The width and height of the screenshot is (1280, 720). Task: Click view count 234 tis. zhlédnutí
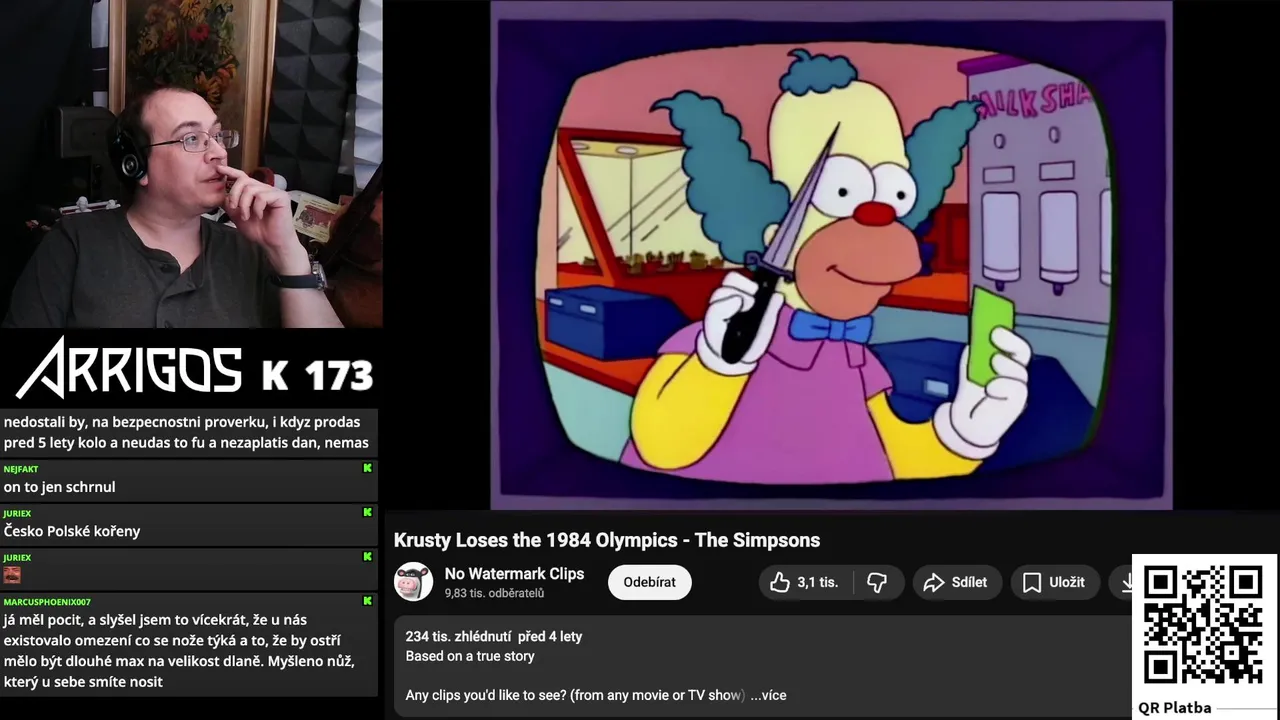coord(458,636)
